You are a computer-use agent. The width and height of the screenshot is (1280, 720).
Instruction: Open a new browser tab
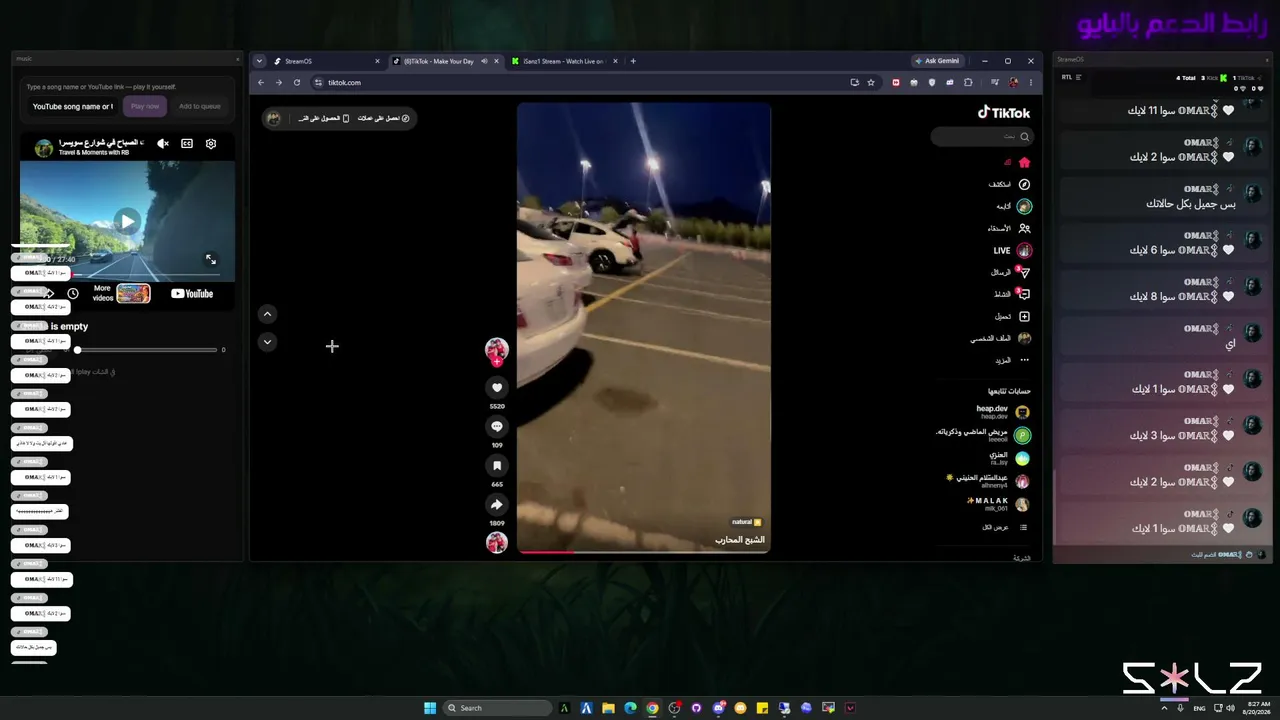click(x=633, y=61)
